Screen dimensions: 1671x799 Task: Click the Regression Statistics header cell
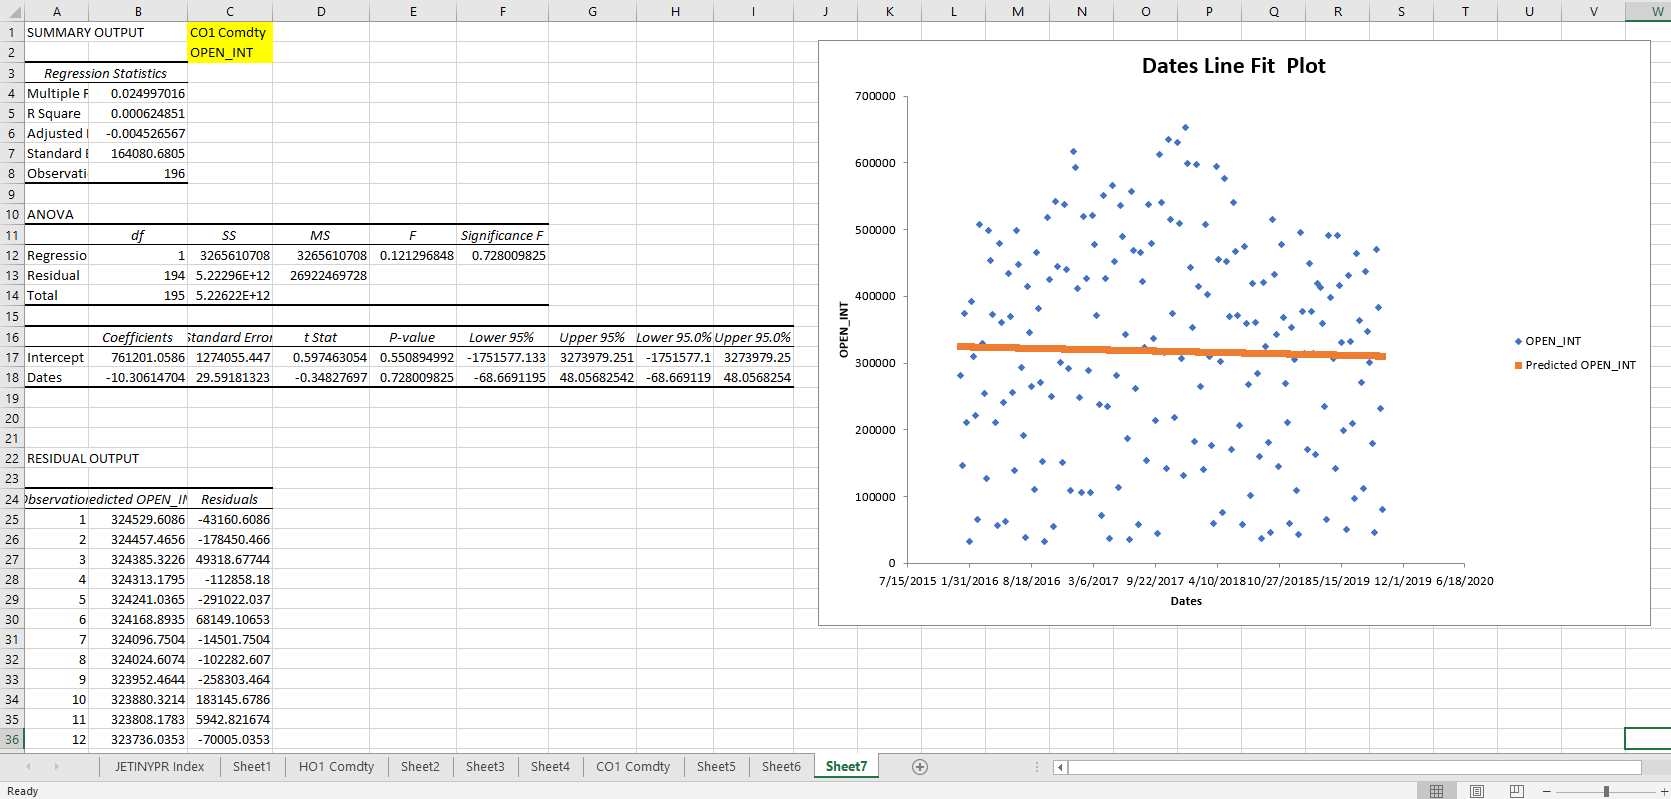pyautogui.click(x=106, y=73)
